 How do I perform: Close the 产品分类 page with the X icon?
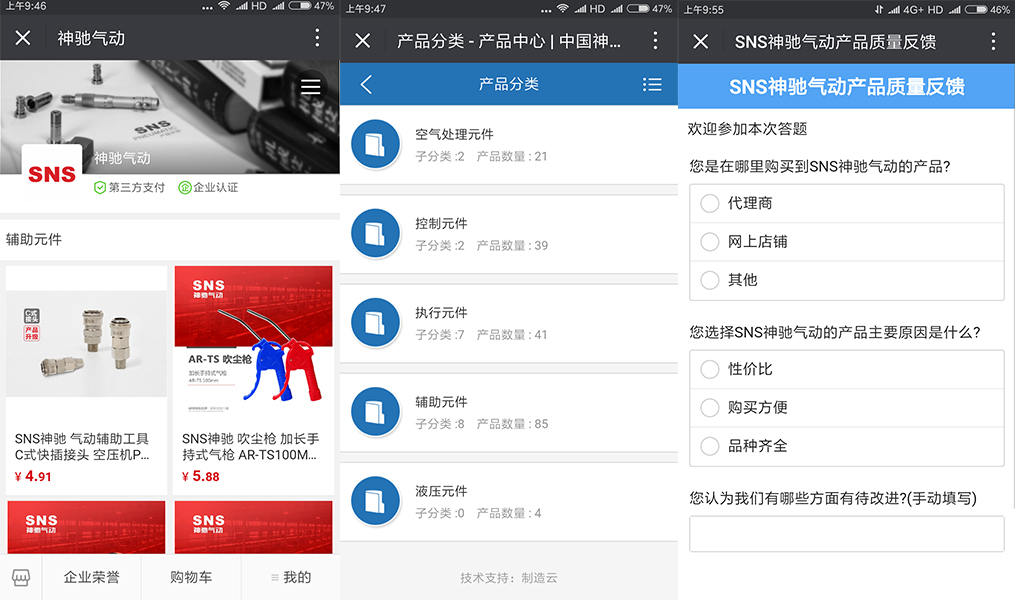point(362,41)
